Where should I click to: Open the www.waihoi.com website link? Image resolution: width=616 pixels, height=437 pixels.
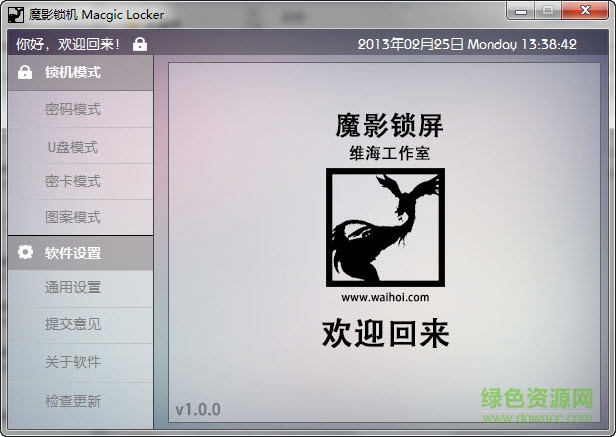(x=385, y=297)
